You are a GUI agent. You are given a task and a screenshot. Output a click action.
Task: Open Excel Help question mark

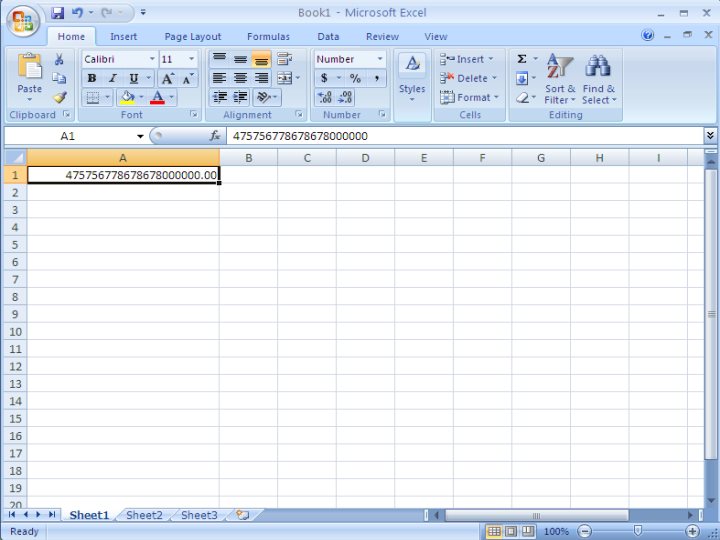pos(647,35)
